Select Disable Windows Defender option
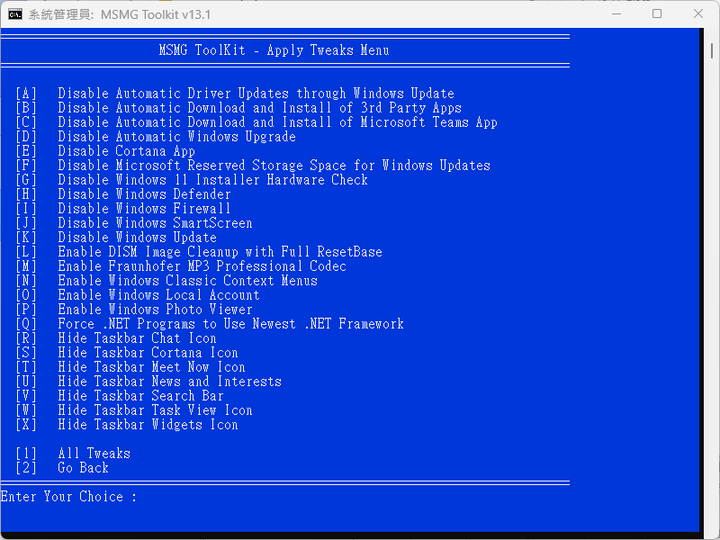Viewport: 720px width, 540px height. (x=123, y=194)
